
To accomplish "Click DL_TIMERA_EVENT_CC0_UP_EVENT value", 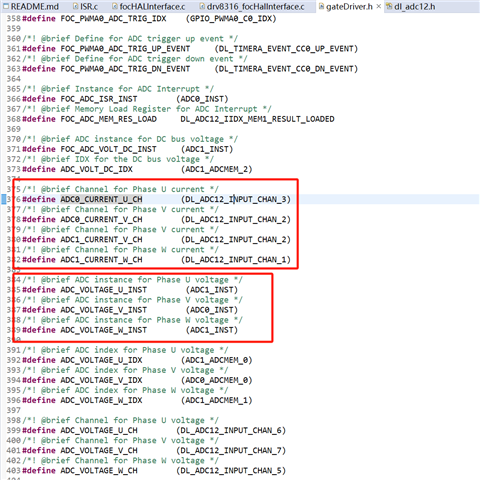I will (x=286, y=49).
